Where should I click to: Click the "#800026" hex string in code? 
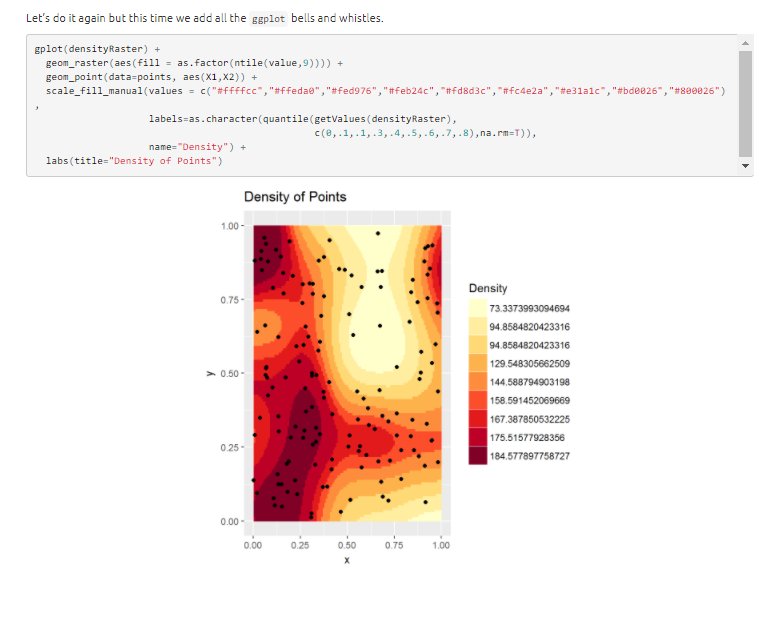(694, 91)
